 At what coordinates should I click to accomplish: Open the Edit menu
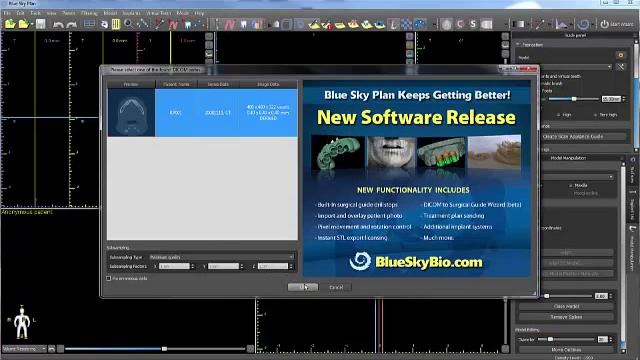point(20,13)
